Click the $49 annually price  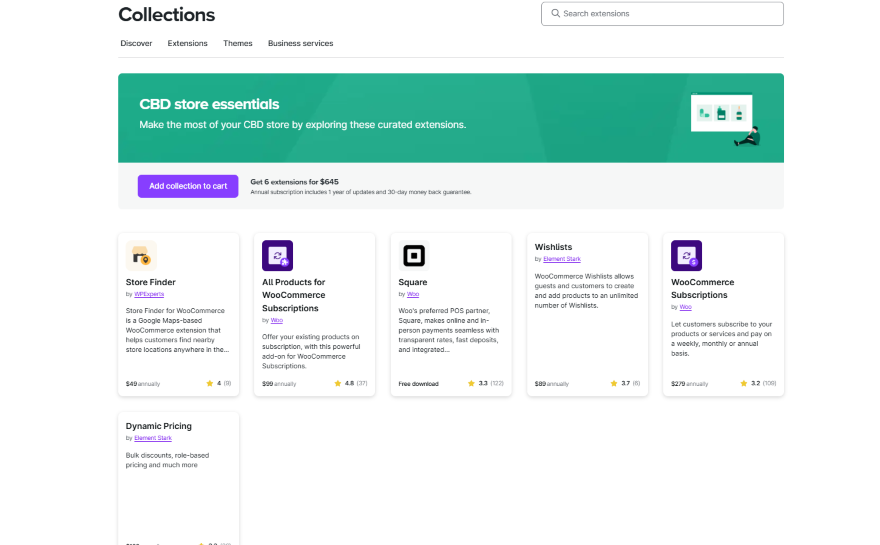pyautogui.click(x=143, y=384)
